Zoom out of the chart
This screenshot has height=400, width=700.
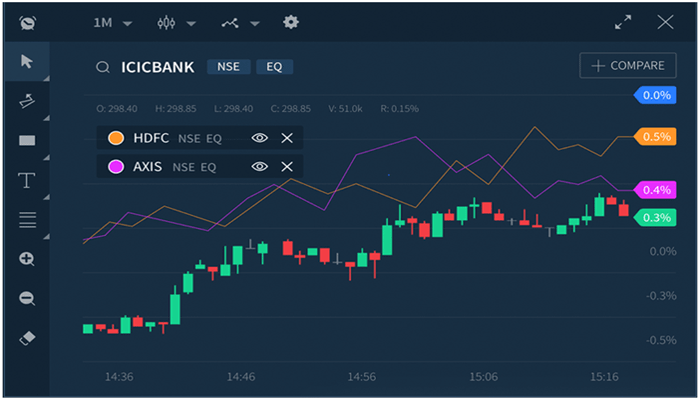[x=27, y=298]
